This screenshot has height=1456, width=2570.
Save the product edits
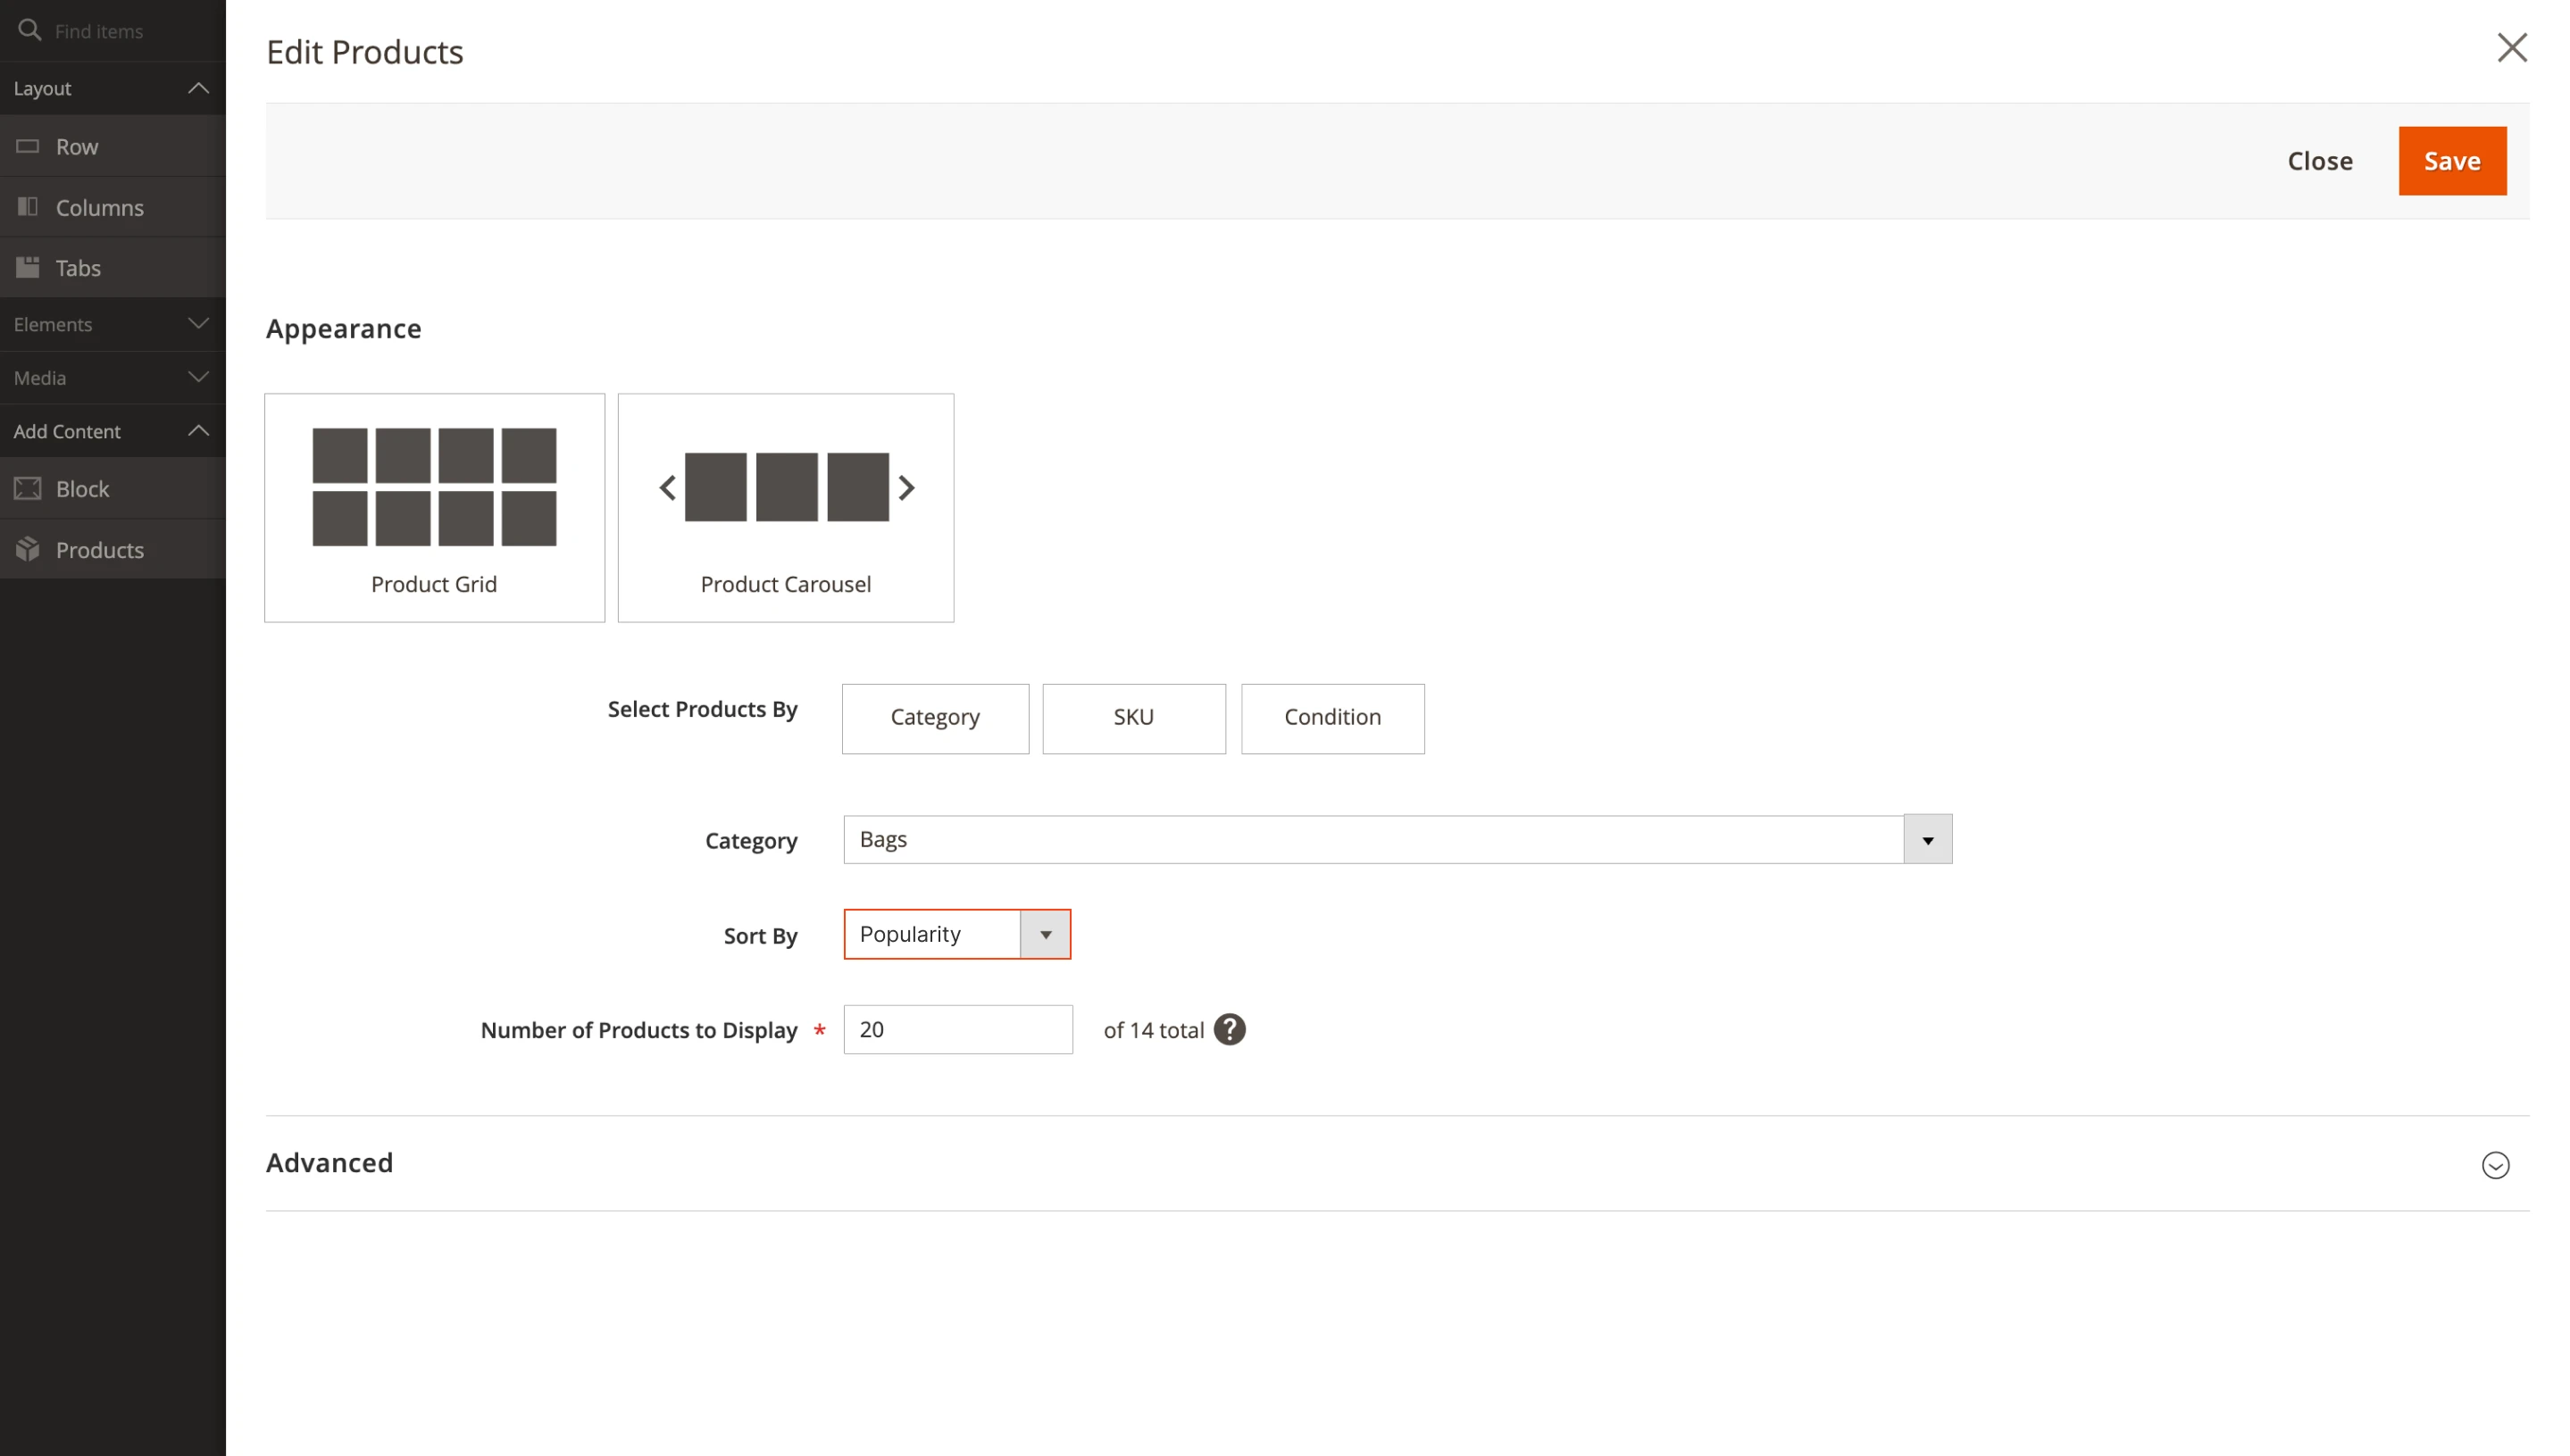pos(2452,160)
